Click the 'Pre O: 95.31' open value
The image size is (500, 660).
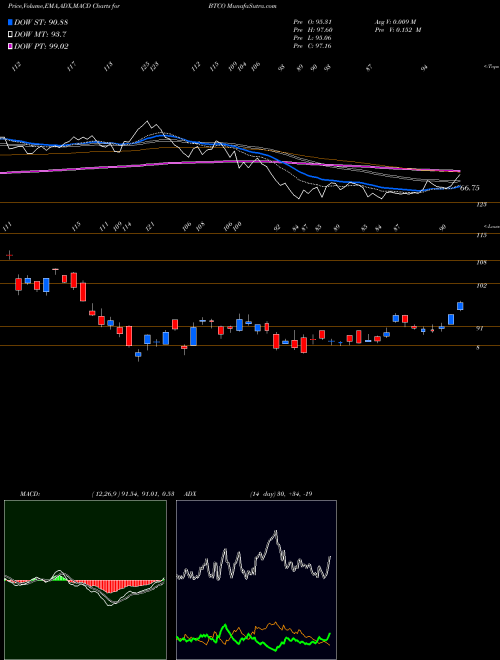312,22
